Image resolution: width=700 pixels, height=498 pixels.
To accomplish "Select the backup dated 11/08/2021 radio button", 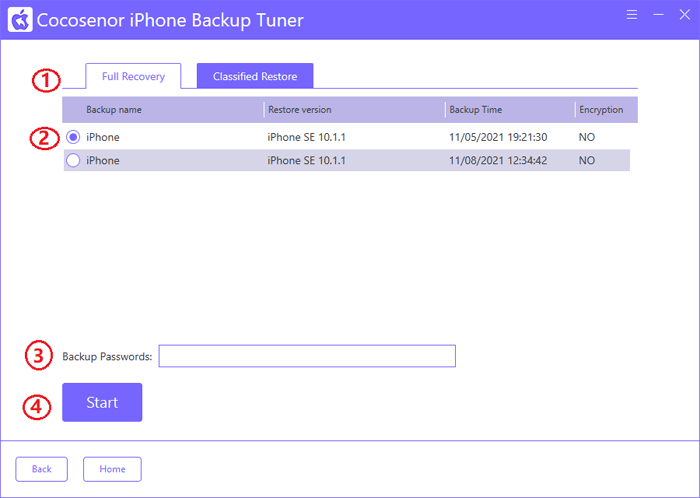I will [x=73, y=160].
